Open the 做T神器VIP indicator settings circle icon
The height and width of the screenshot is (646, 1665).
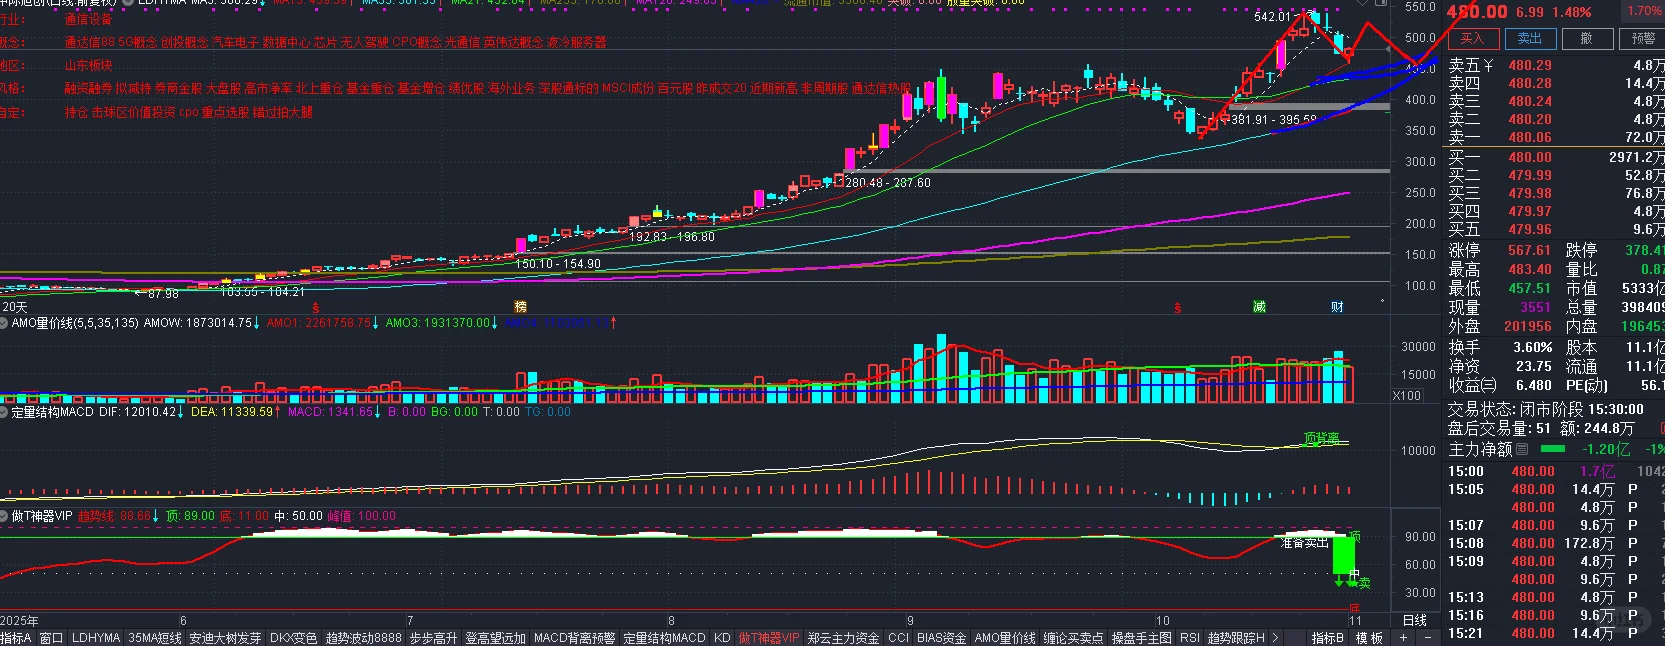tap(5, 516)
